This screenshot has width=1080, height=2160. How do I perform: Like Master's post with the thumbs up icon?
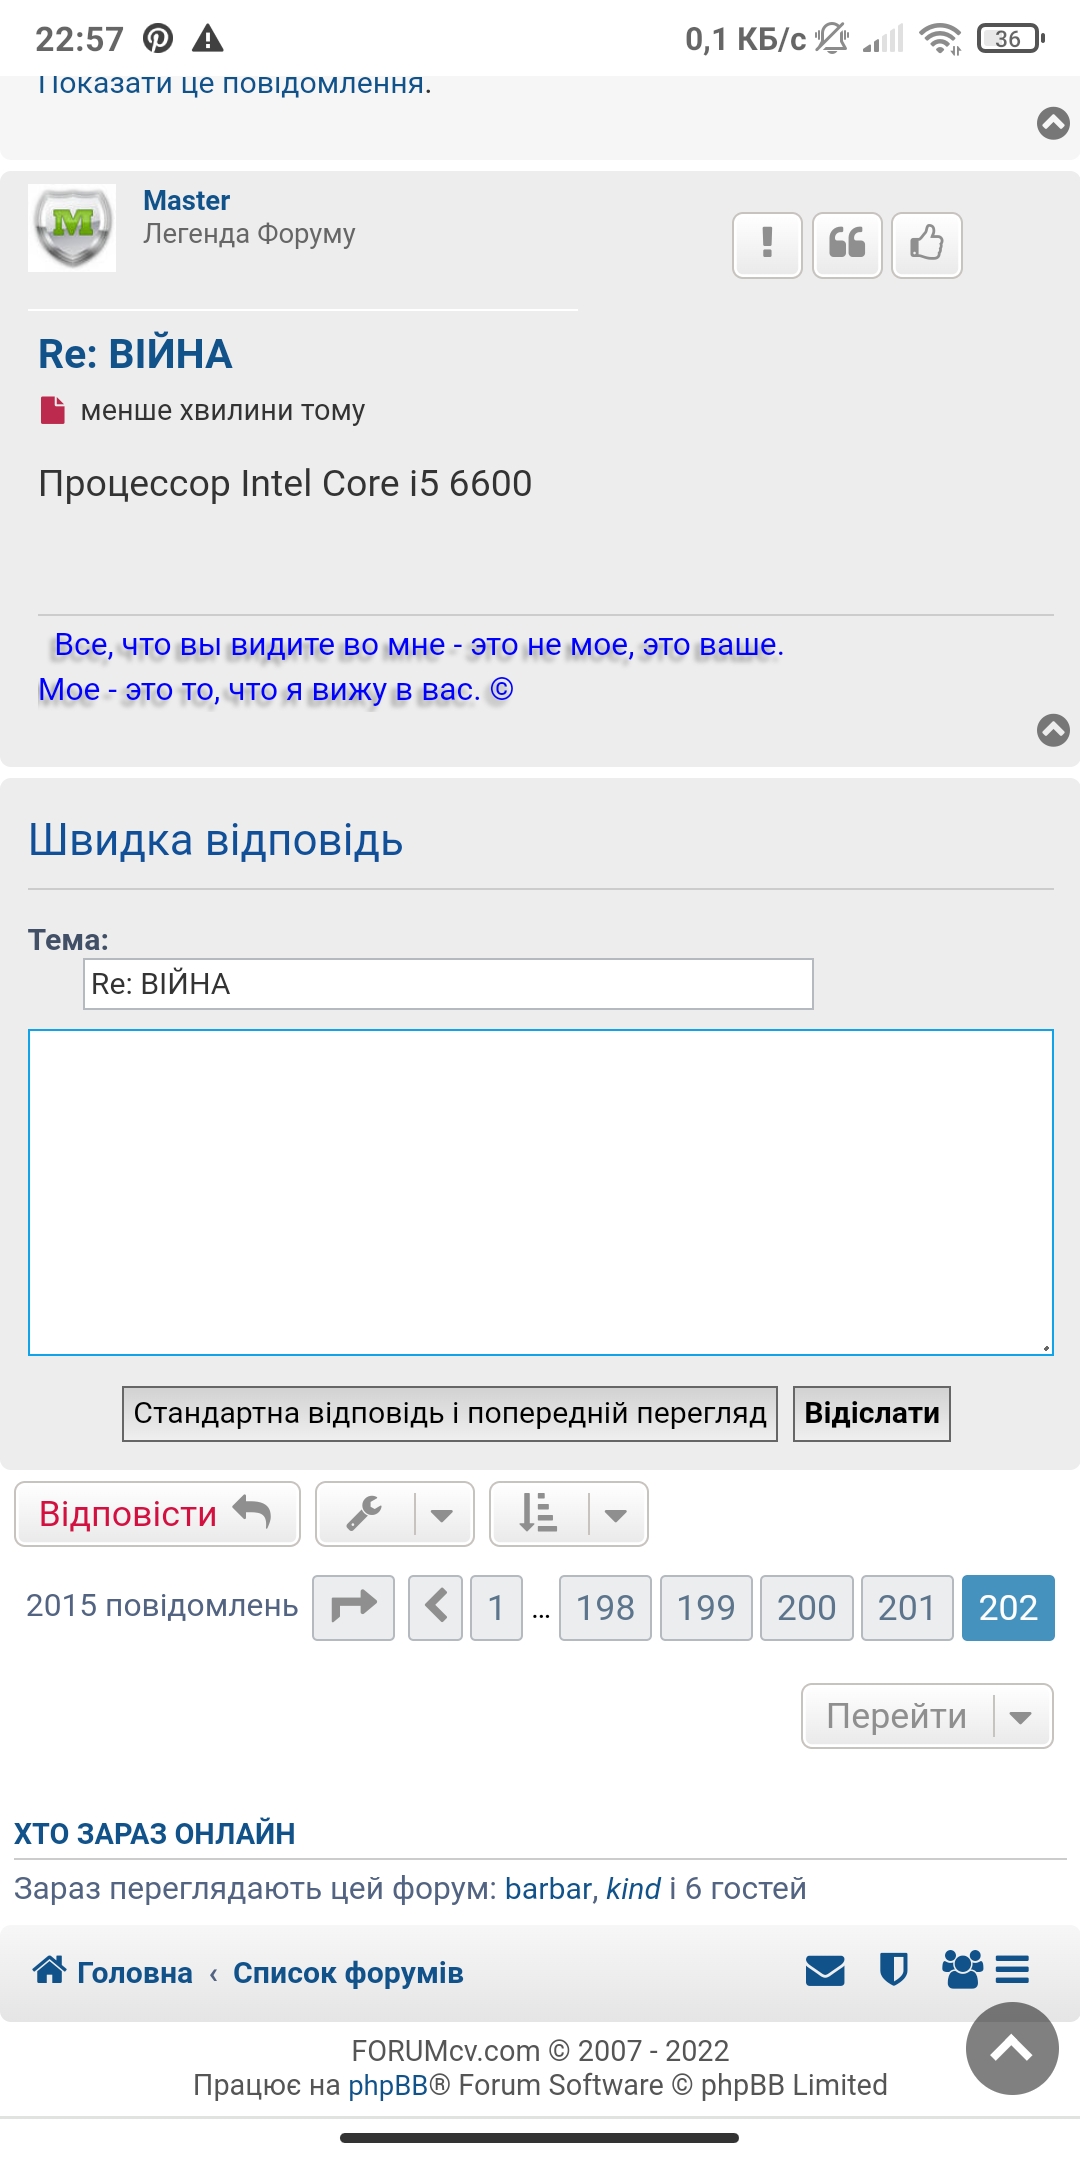926,245
